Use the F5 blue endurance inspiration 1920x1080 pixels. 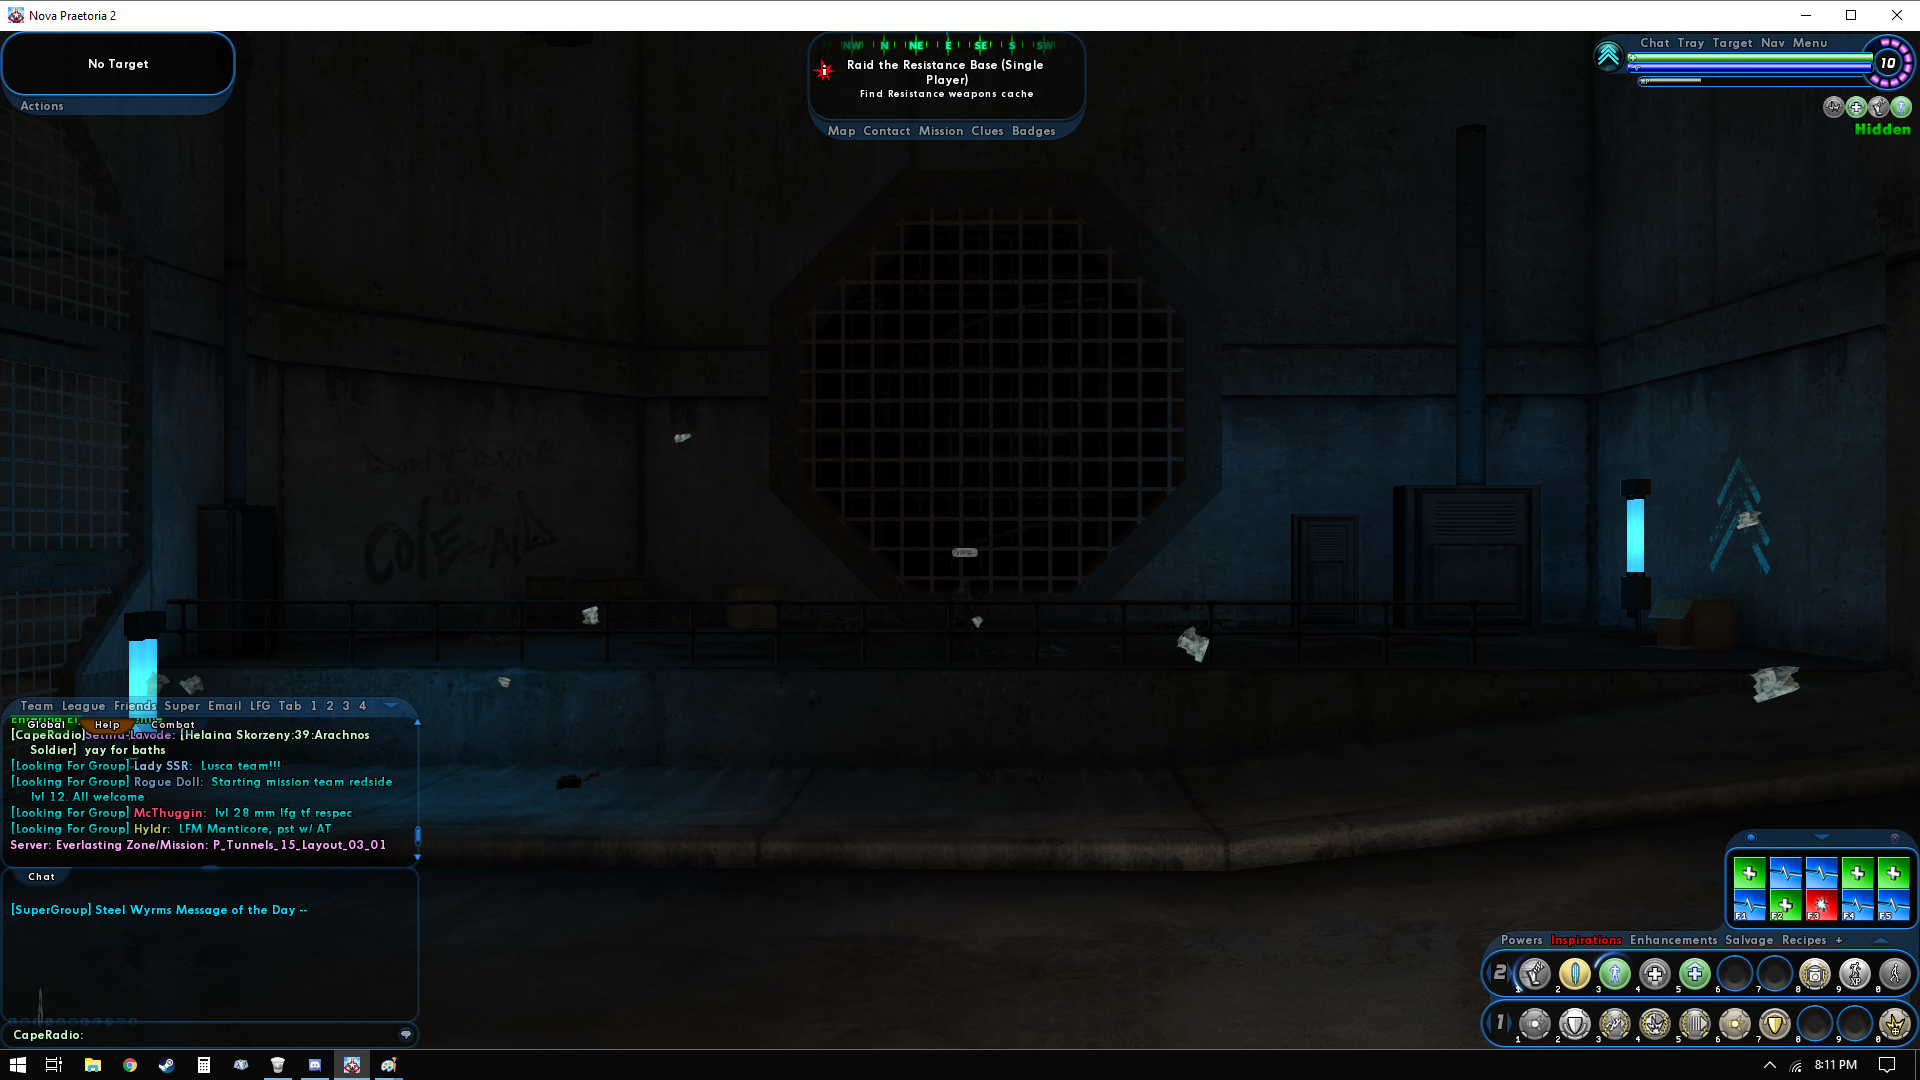1893,906
